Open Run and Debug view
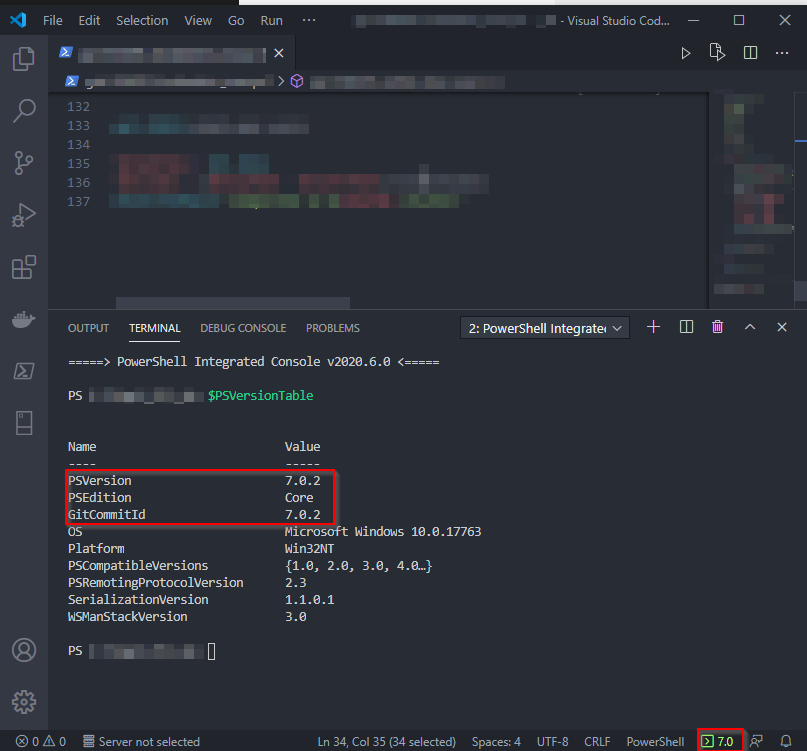807x751 pixels. [x=24, y=215]
